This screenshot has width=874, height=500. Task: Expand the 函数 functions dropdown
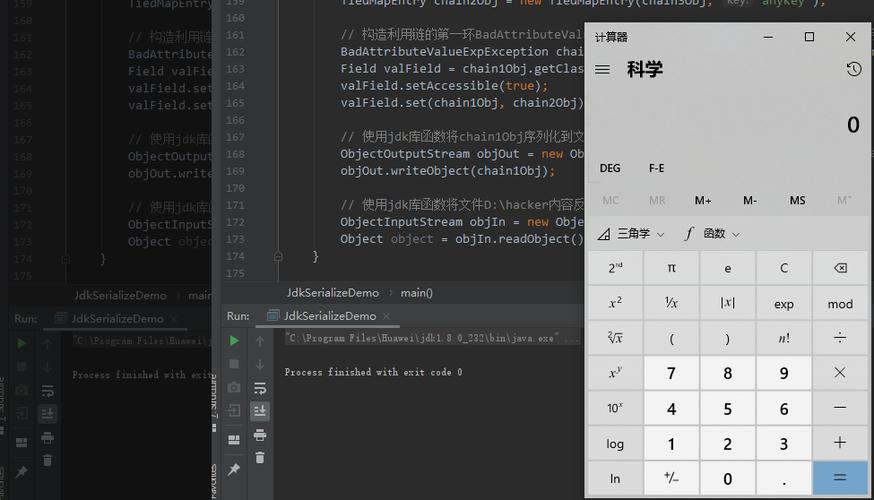(x=712, y=234)
